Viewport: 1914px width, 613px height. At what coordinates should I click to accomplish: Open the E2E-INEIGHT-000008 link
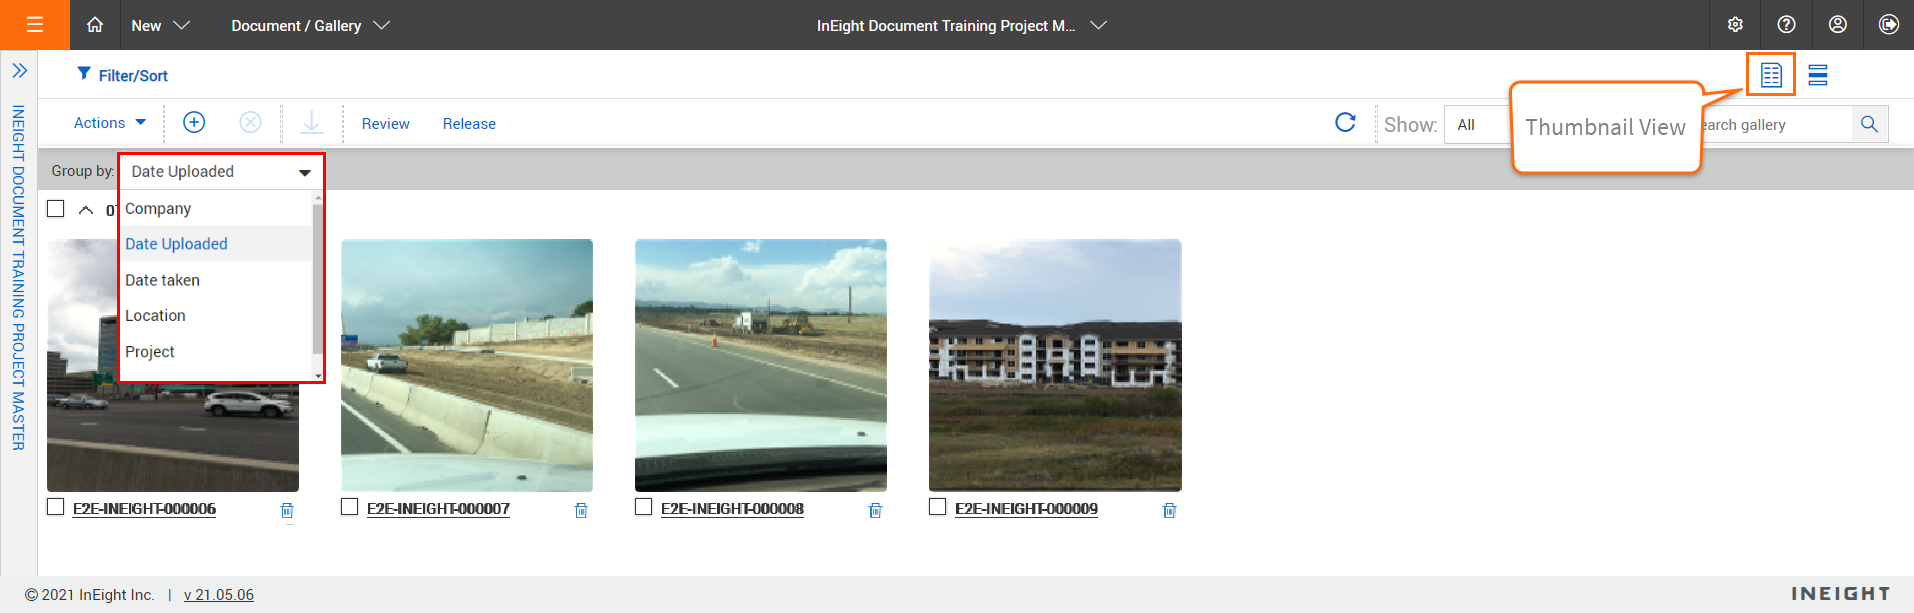(732, 508)
